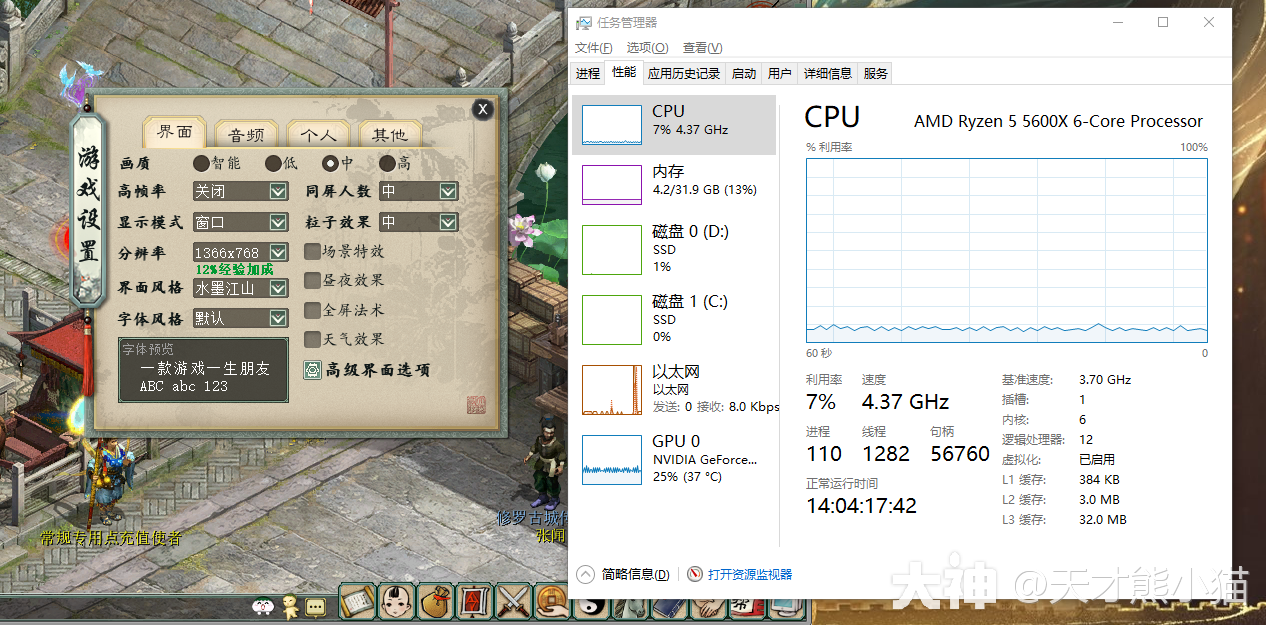Viewport: 1266px width, 625px height.
Task: Click 打开资源监视器 link
Action: point(749,574)
